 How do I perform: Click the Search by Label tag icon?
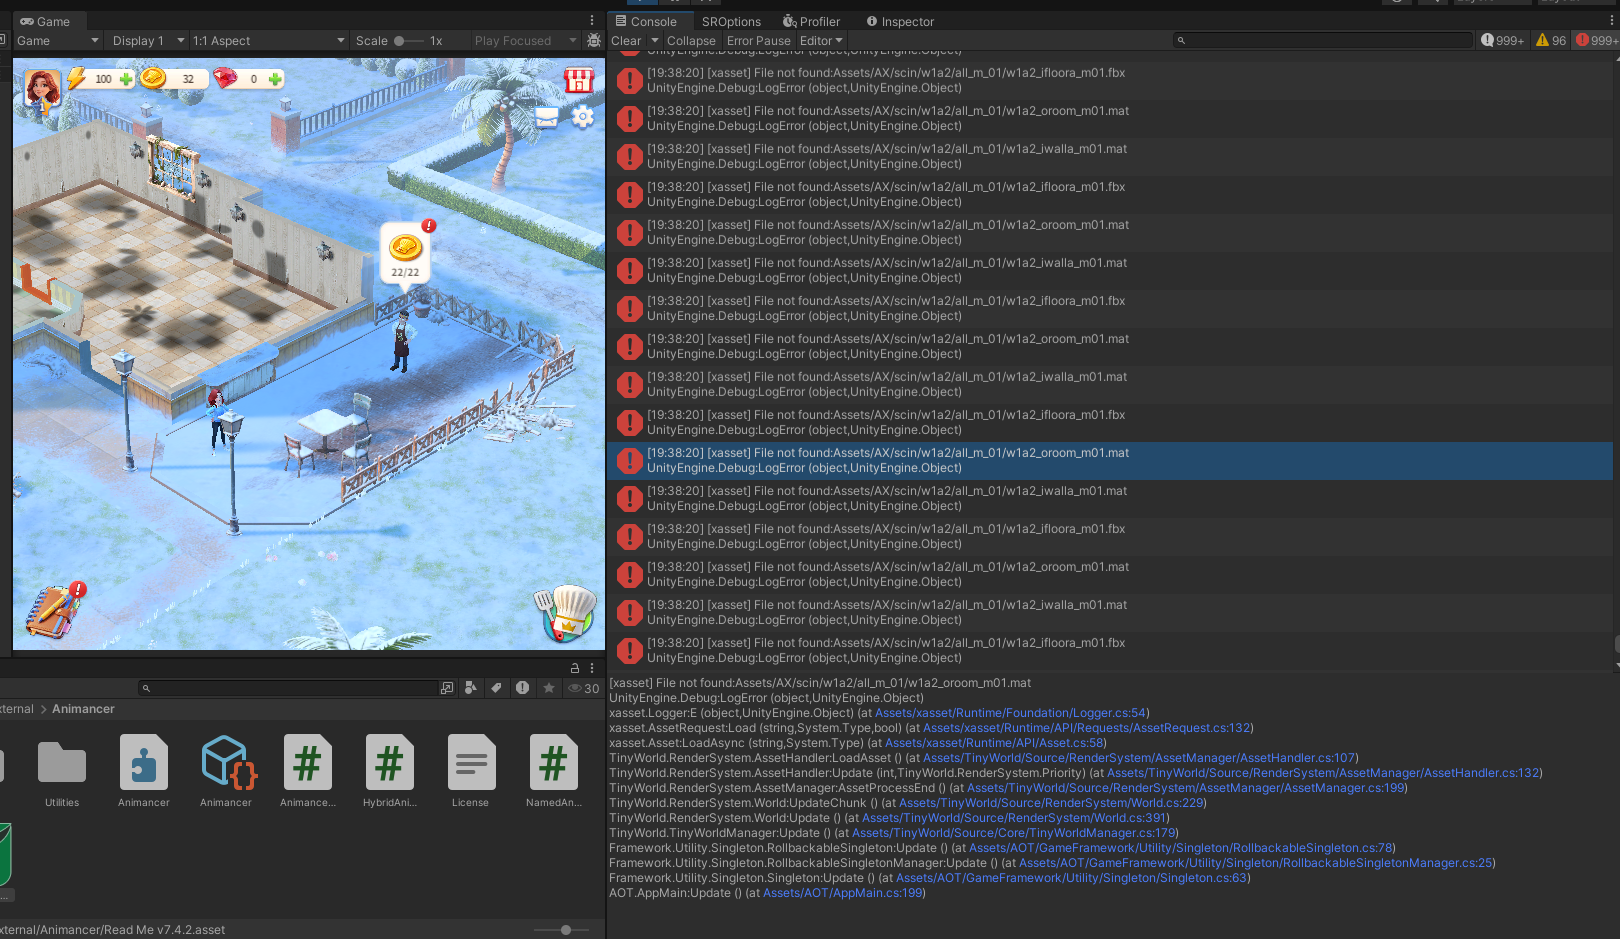[x=496, y=688]
